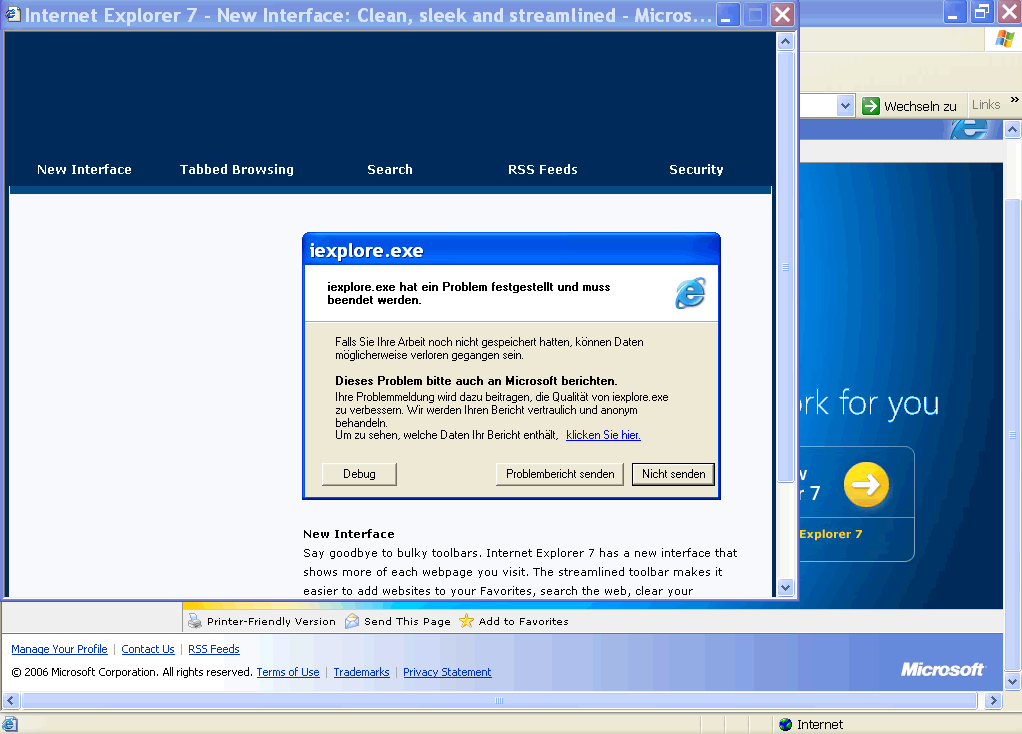The height and width of the screenshot is (734, 1022).
Task: Click the Internet zone globe icon in status bar
Action: click(785, 724)
